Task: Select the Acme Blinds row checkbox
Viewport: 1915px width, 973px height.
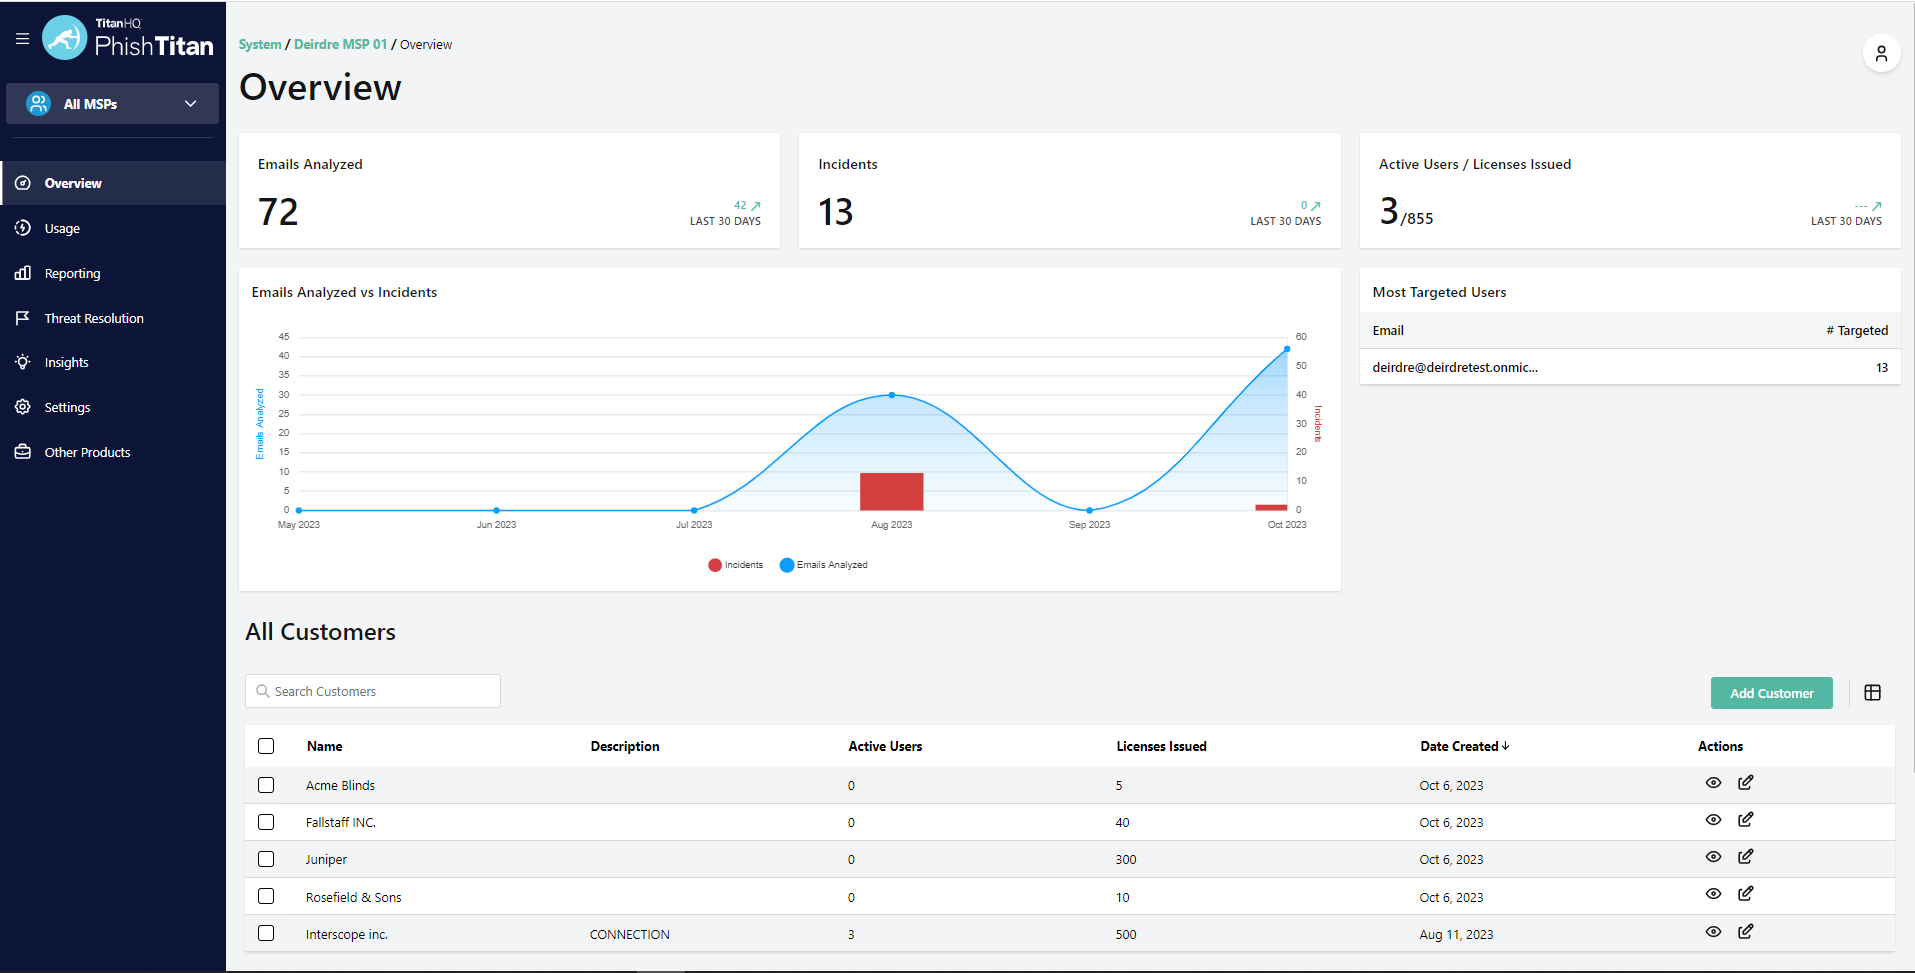Action: pyautogui.click(x=266, y=785)
